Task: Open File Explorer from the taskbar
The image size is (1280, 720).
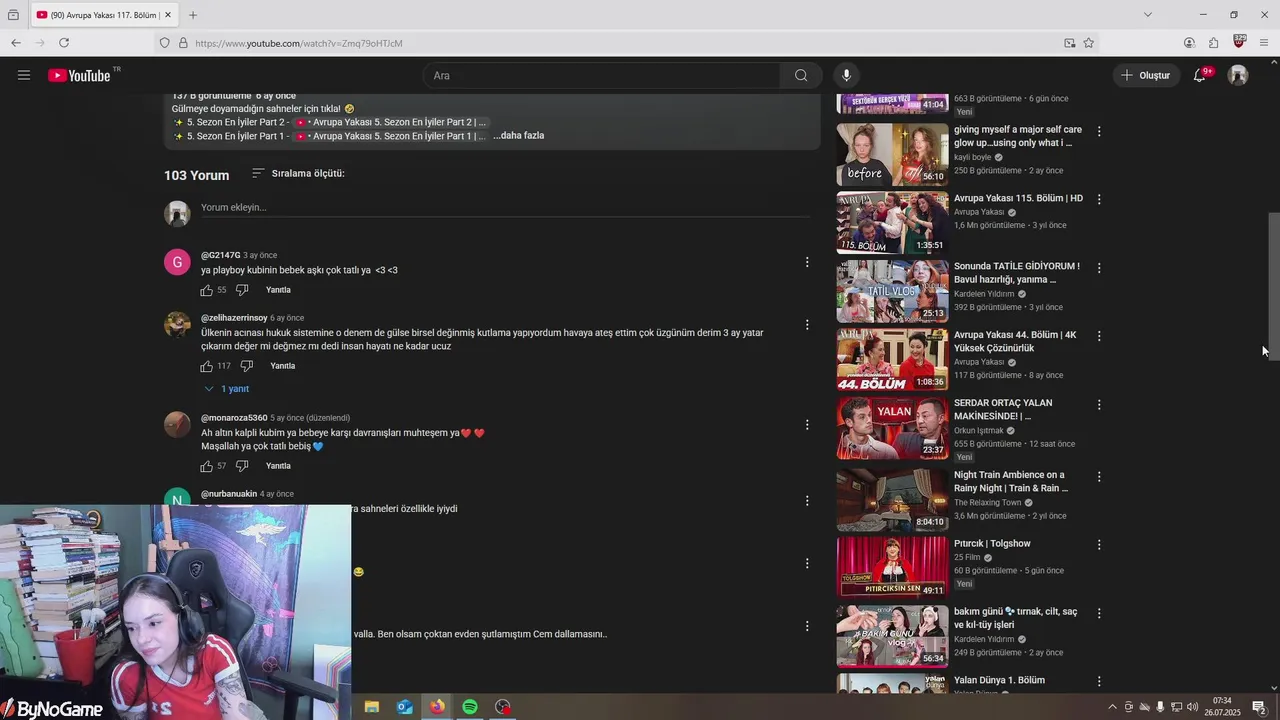Action: [x=372, y=707]
